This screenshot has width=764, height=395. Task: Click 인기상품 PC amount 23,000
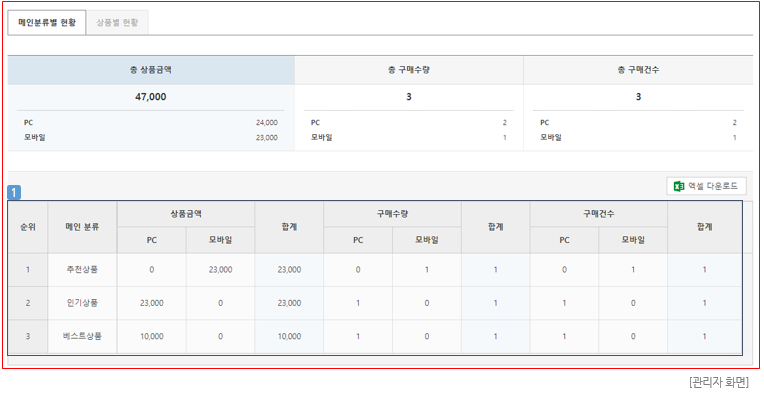pyautogui.click(x=152, y=303)
